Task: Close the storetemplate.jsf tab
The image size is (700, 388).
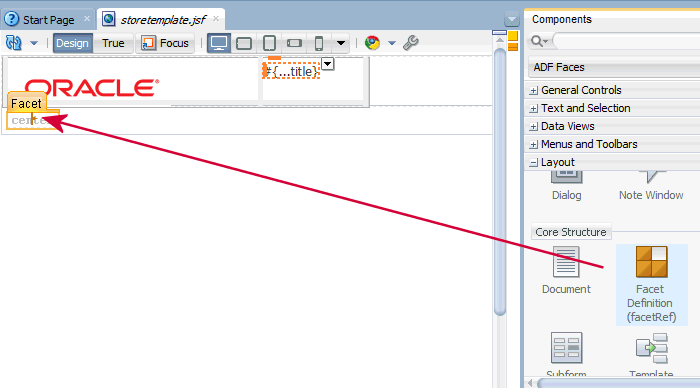Action: (216, 19)
